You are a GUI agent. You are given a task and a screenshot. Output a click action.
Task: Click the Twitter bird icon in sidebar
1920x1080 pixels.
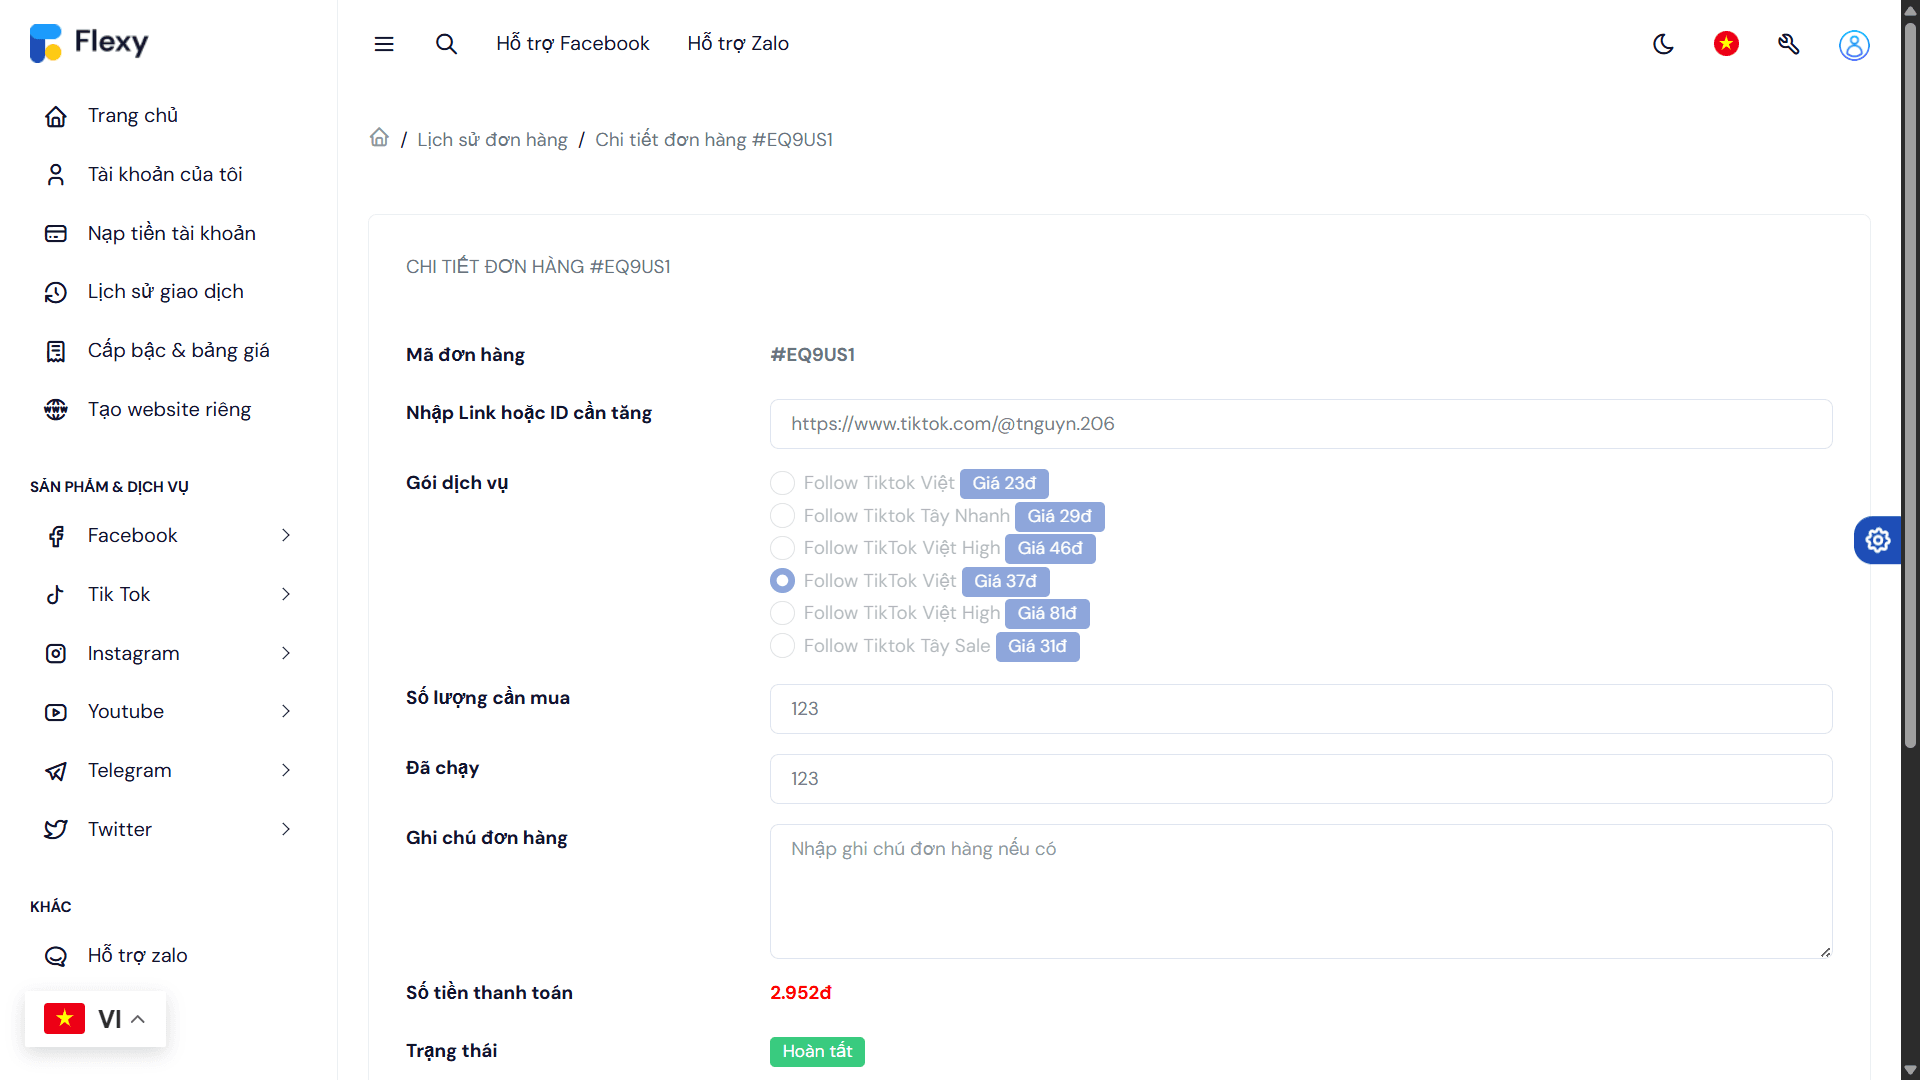click(x=56, y=830)
